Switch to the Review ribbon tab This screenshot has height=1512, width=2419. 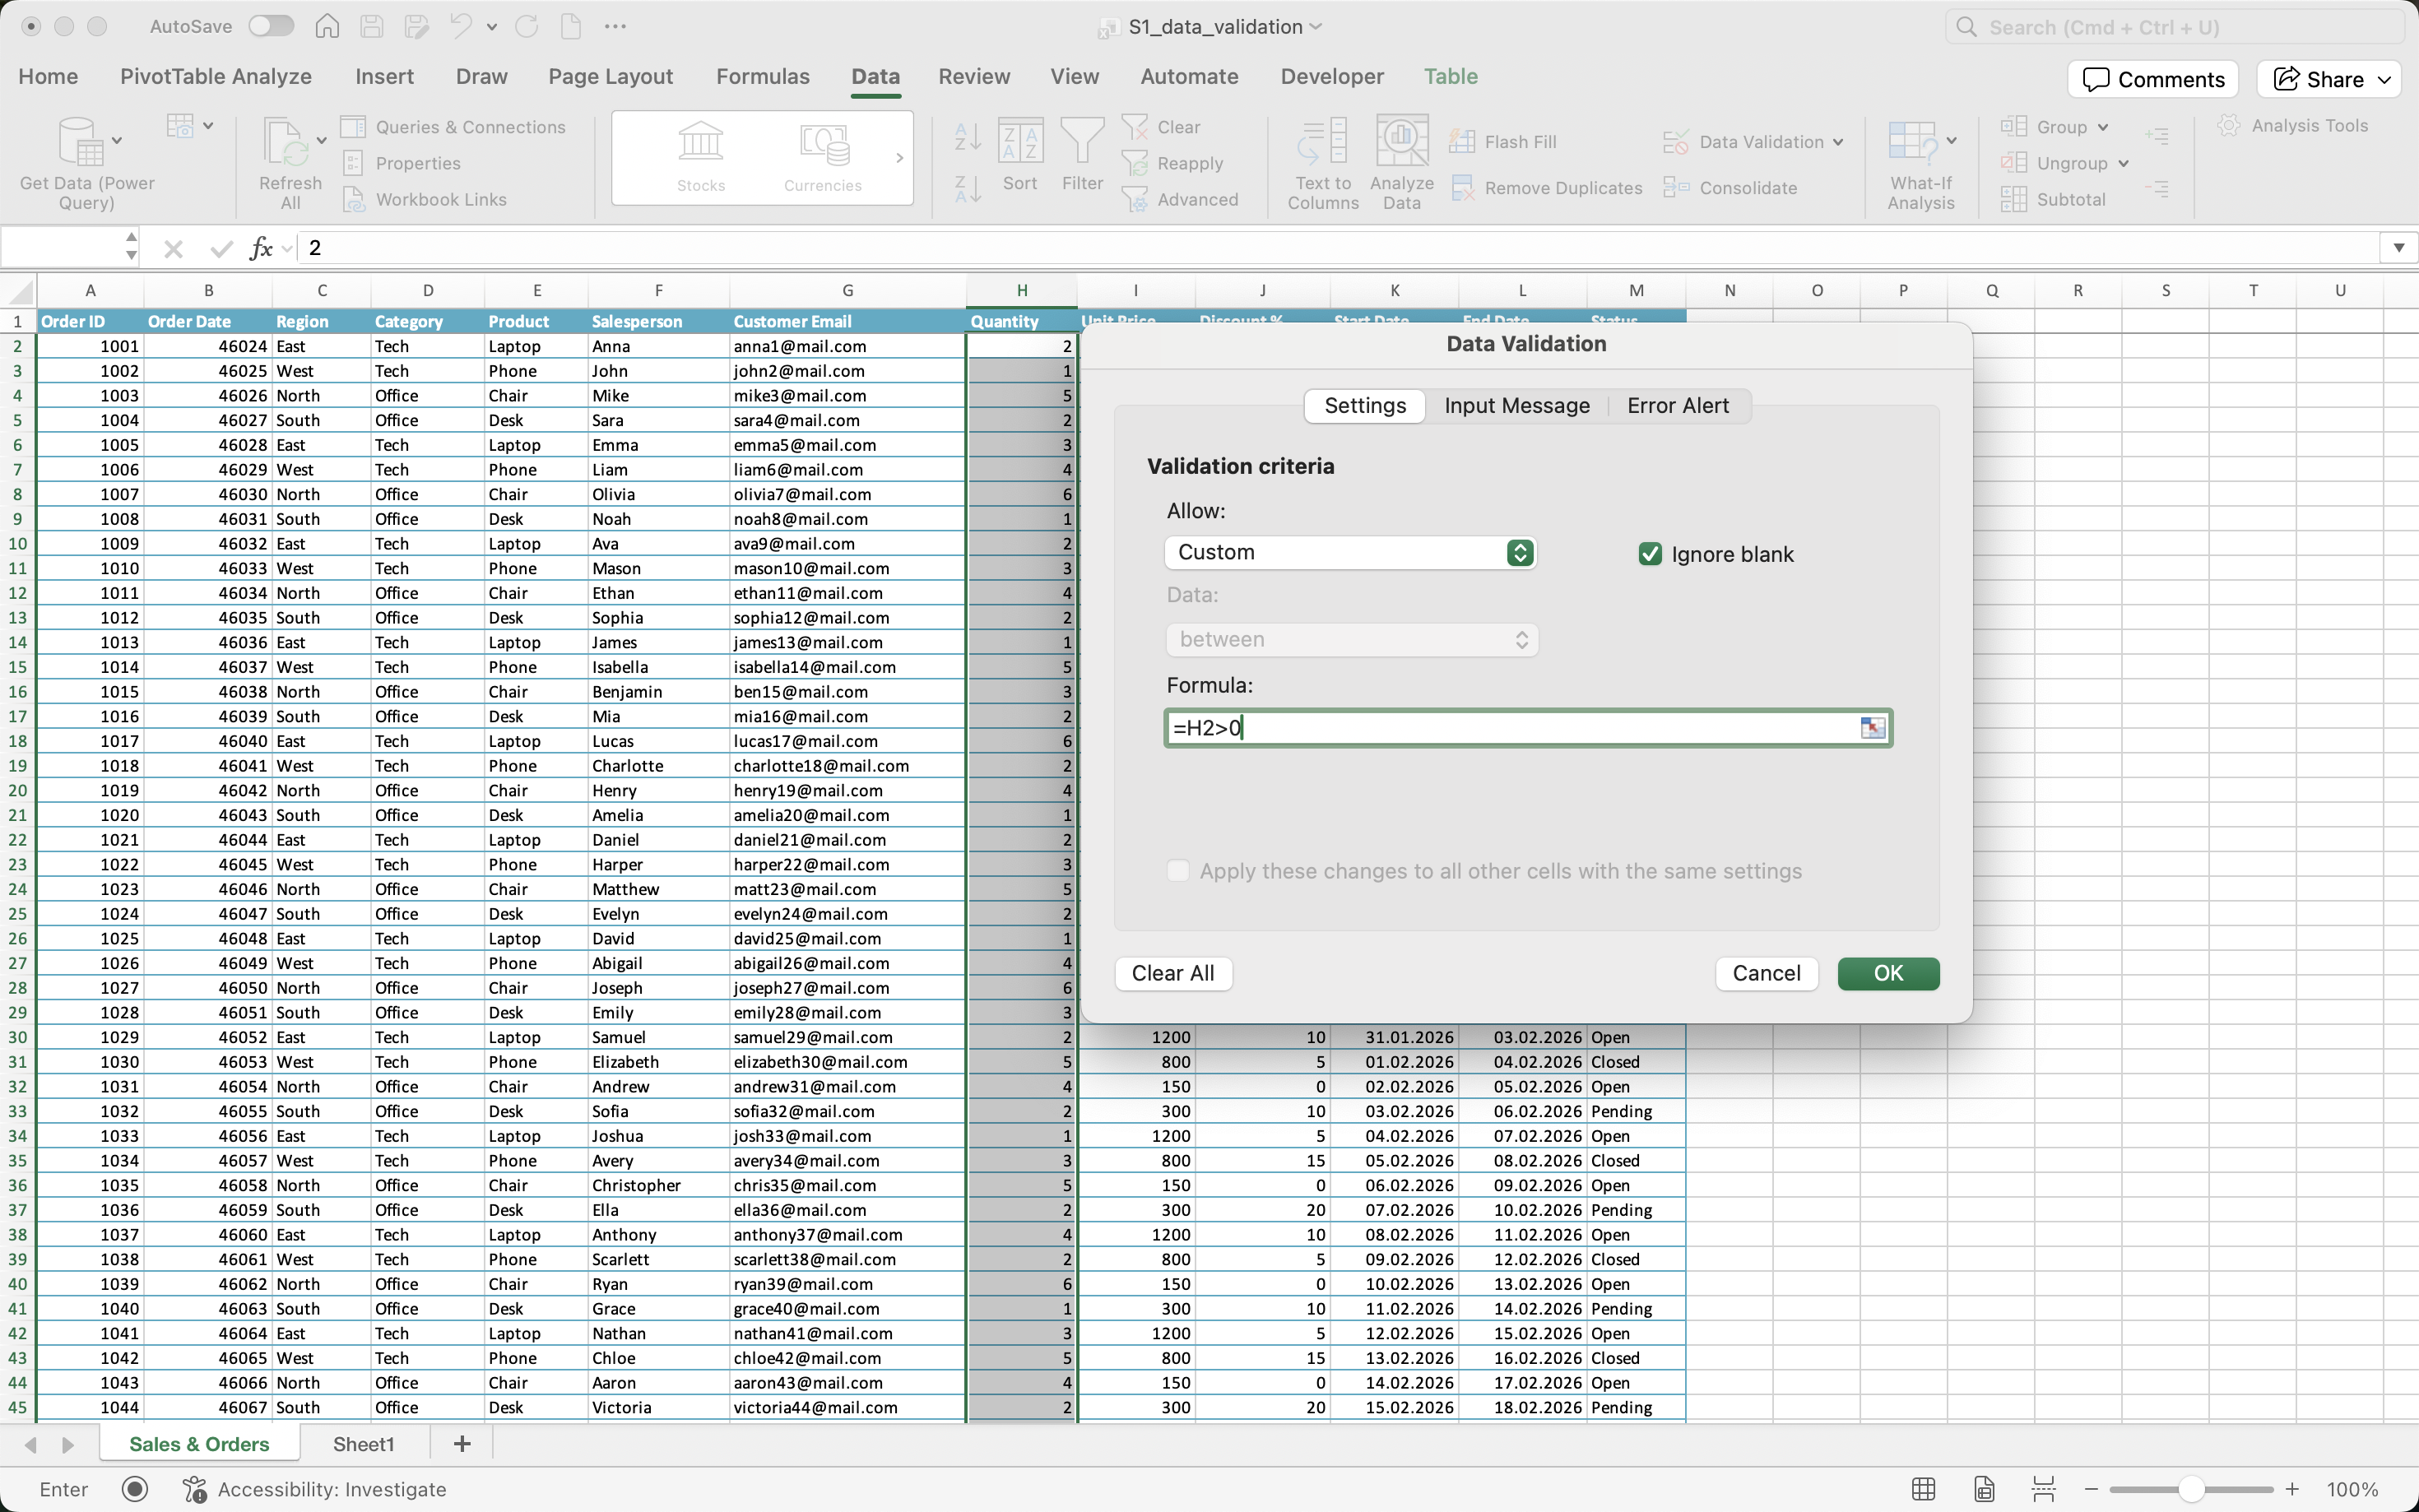pos(974,77)
